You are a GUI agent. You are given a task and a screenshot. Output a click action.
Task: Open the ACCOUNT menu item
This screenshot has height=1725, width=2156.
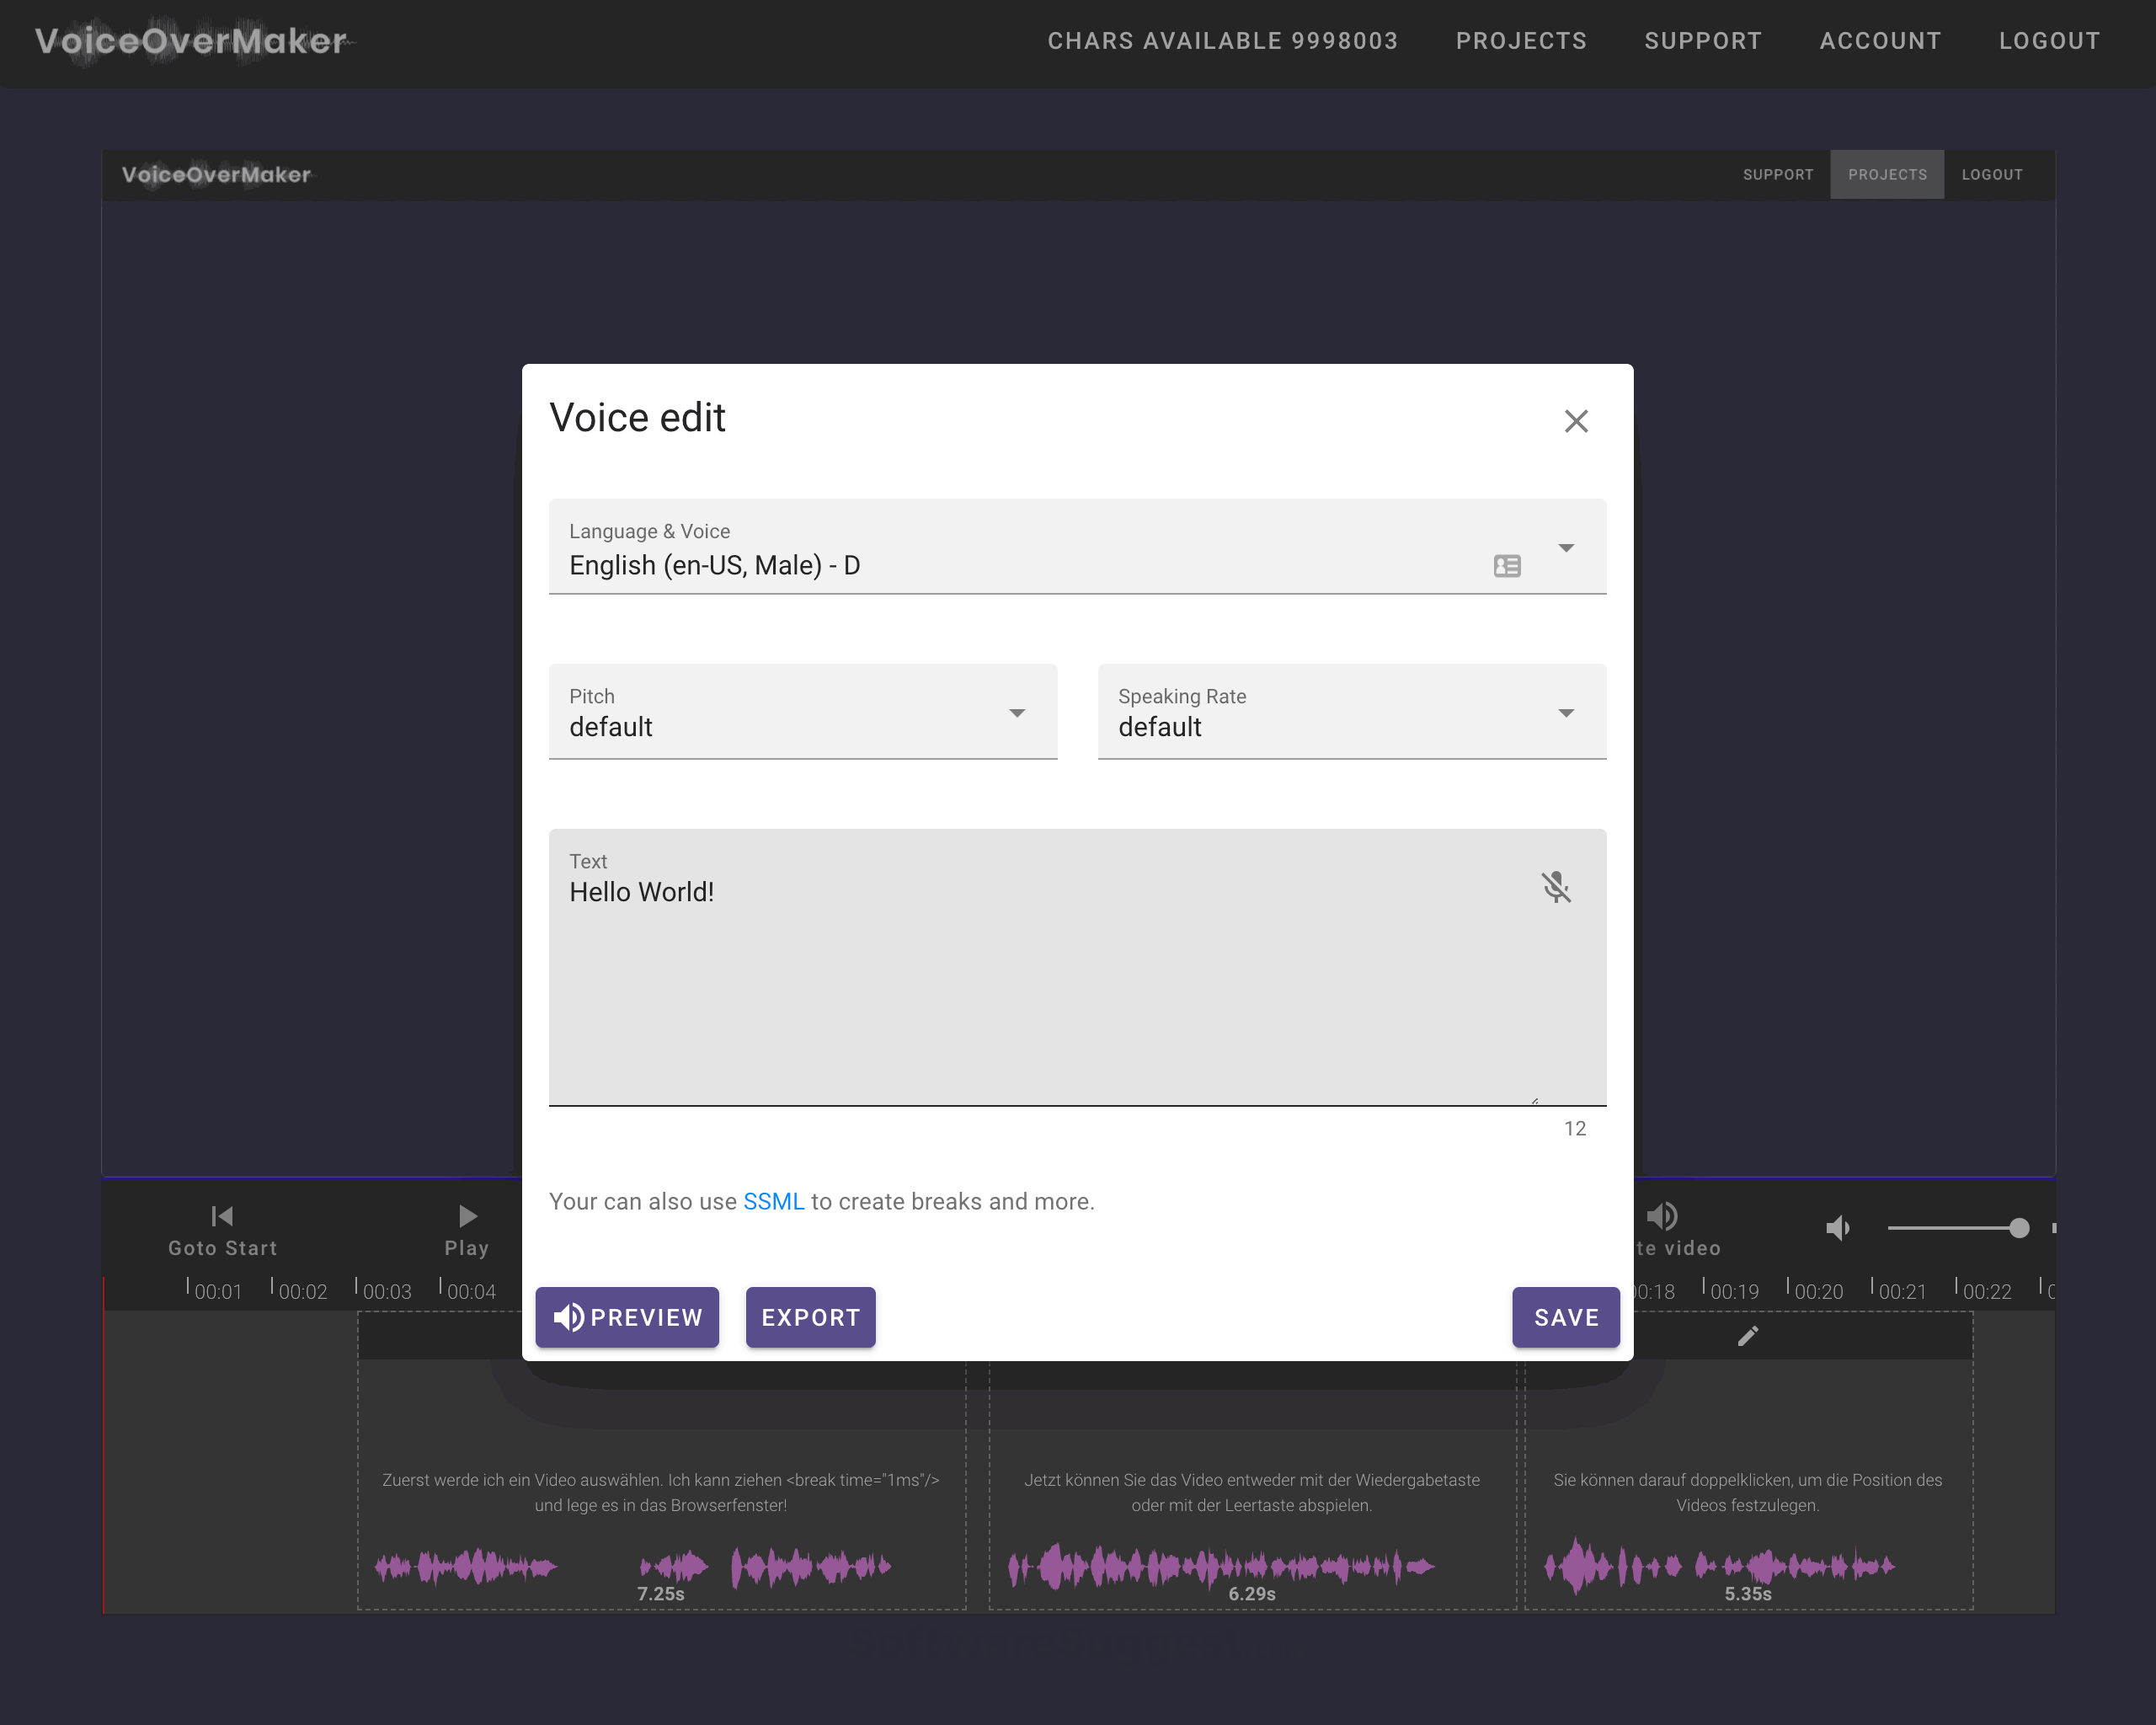click(1880, 41)
